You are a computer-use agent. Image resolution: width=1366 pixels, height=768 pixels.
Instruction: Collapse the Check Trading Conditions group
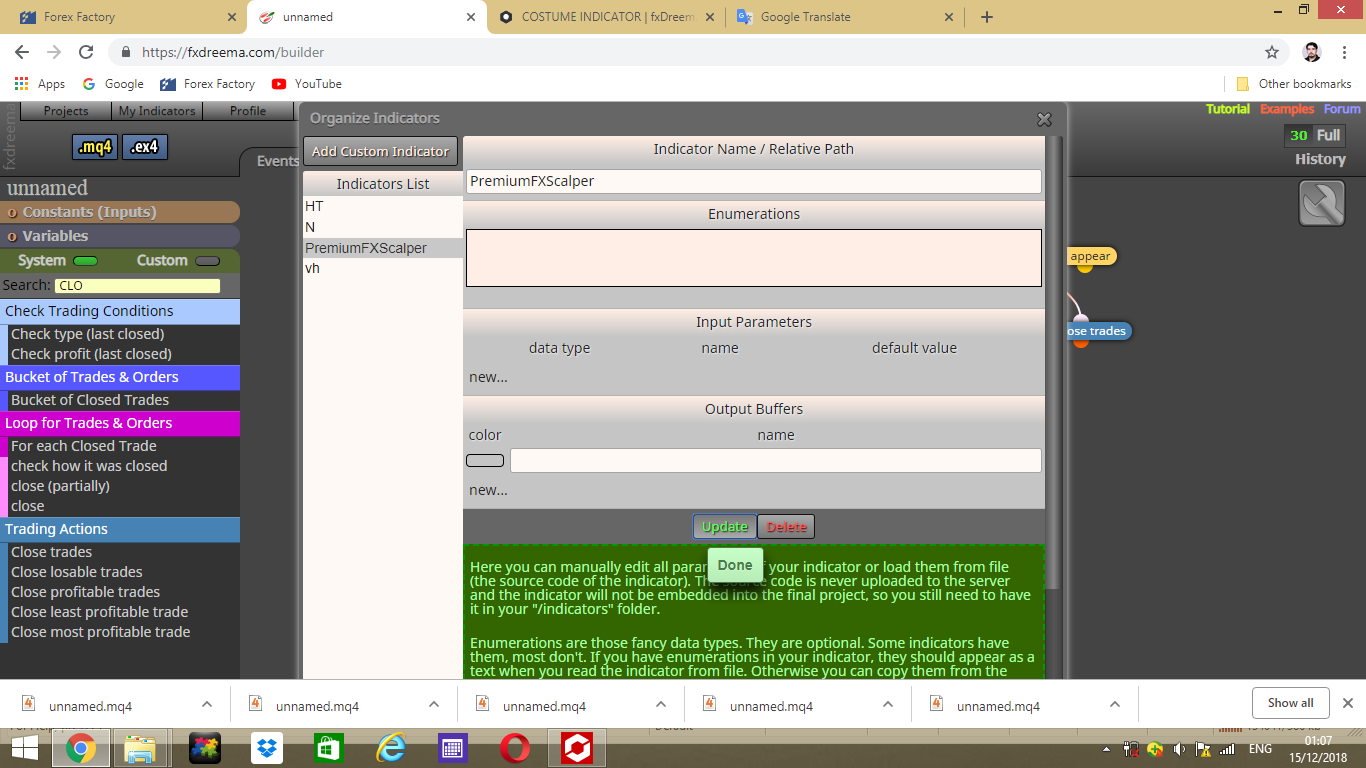pos(120,311)
